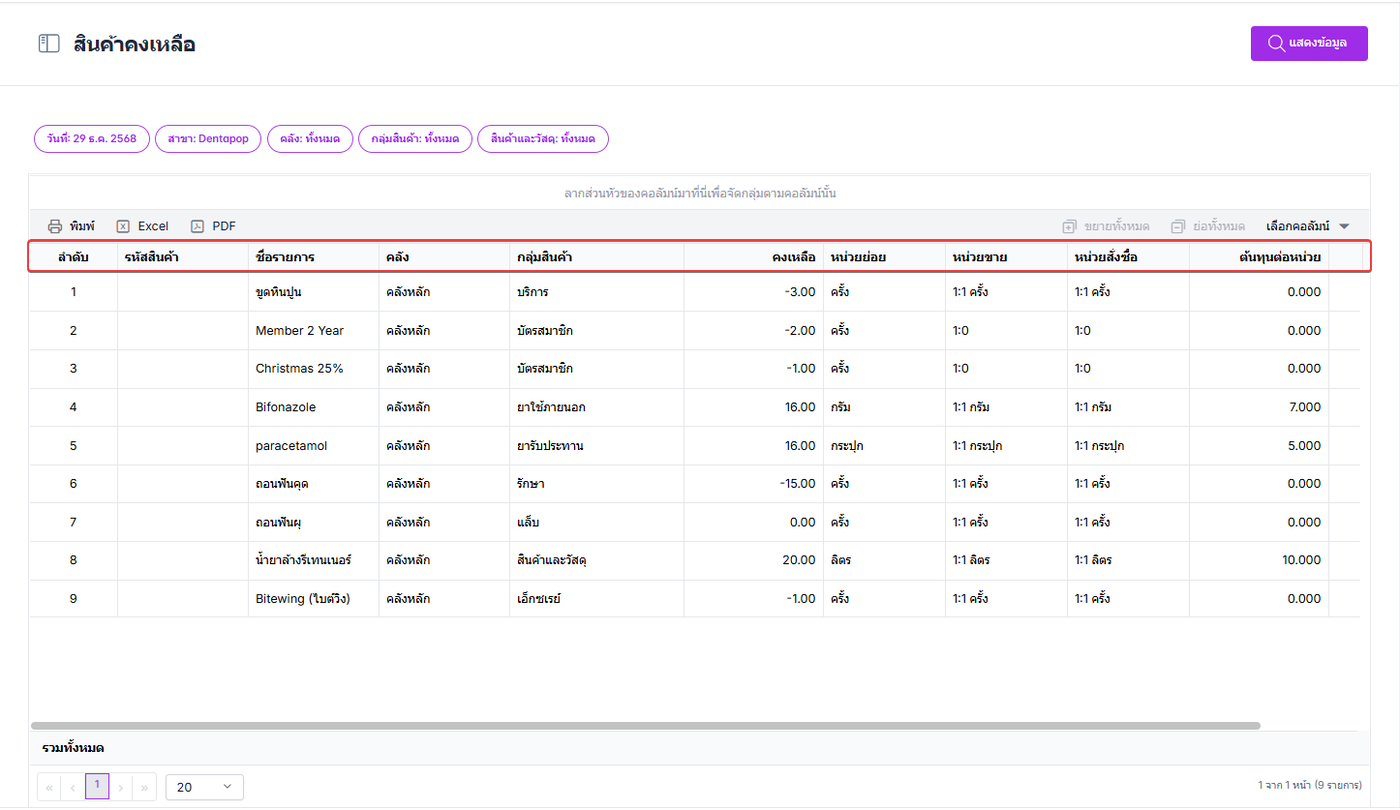Image resolution: width=1400 pixels, height=810 pixels.
Task: Open the page size dropdown showing 20
Action: pos(204,787)
